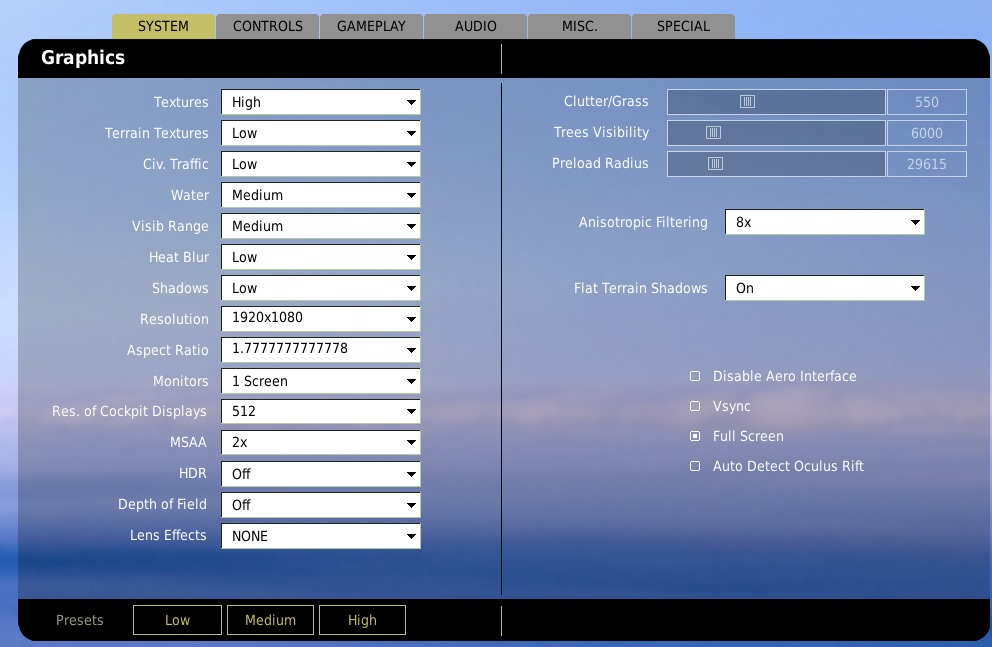
Task: Open the Water quality dropdown
Action: pyautogui.click(x=321, y=195)
